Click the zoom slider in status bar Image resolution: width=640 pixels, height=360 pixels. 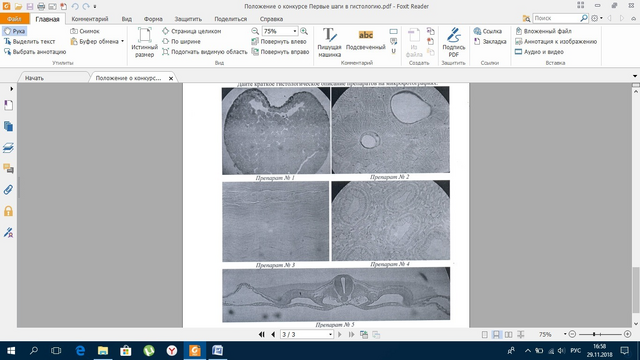pyautogui.click(x=600, y=334)
